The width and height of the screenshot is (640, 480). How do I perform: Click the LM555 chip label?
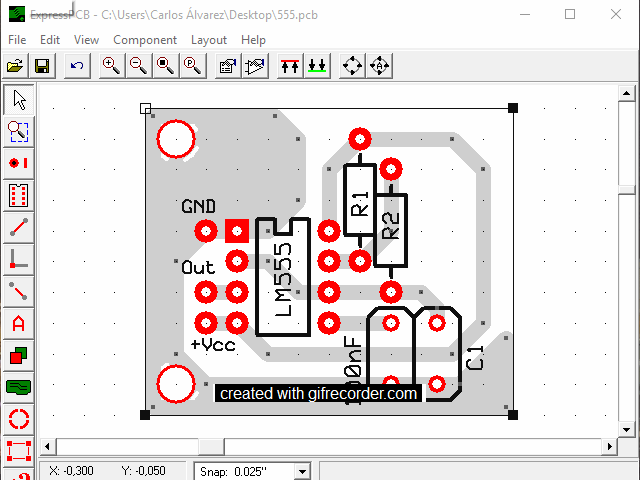pos(283,280)
